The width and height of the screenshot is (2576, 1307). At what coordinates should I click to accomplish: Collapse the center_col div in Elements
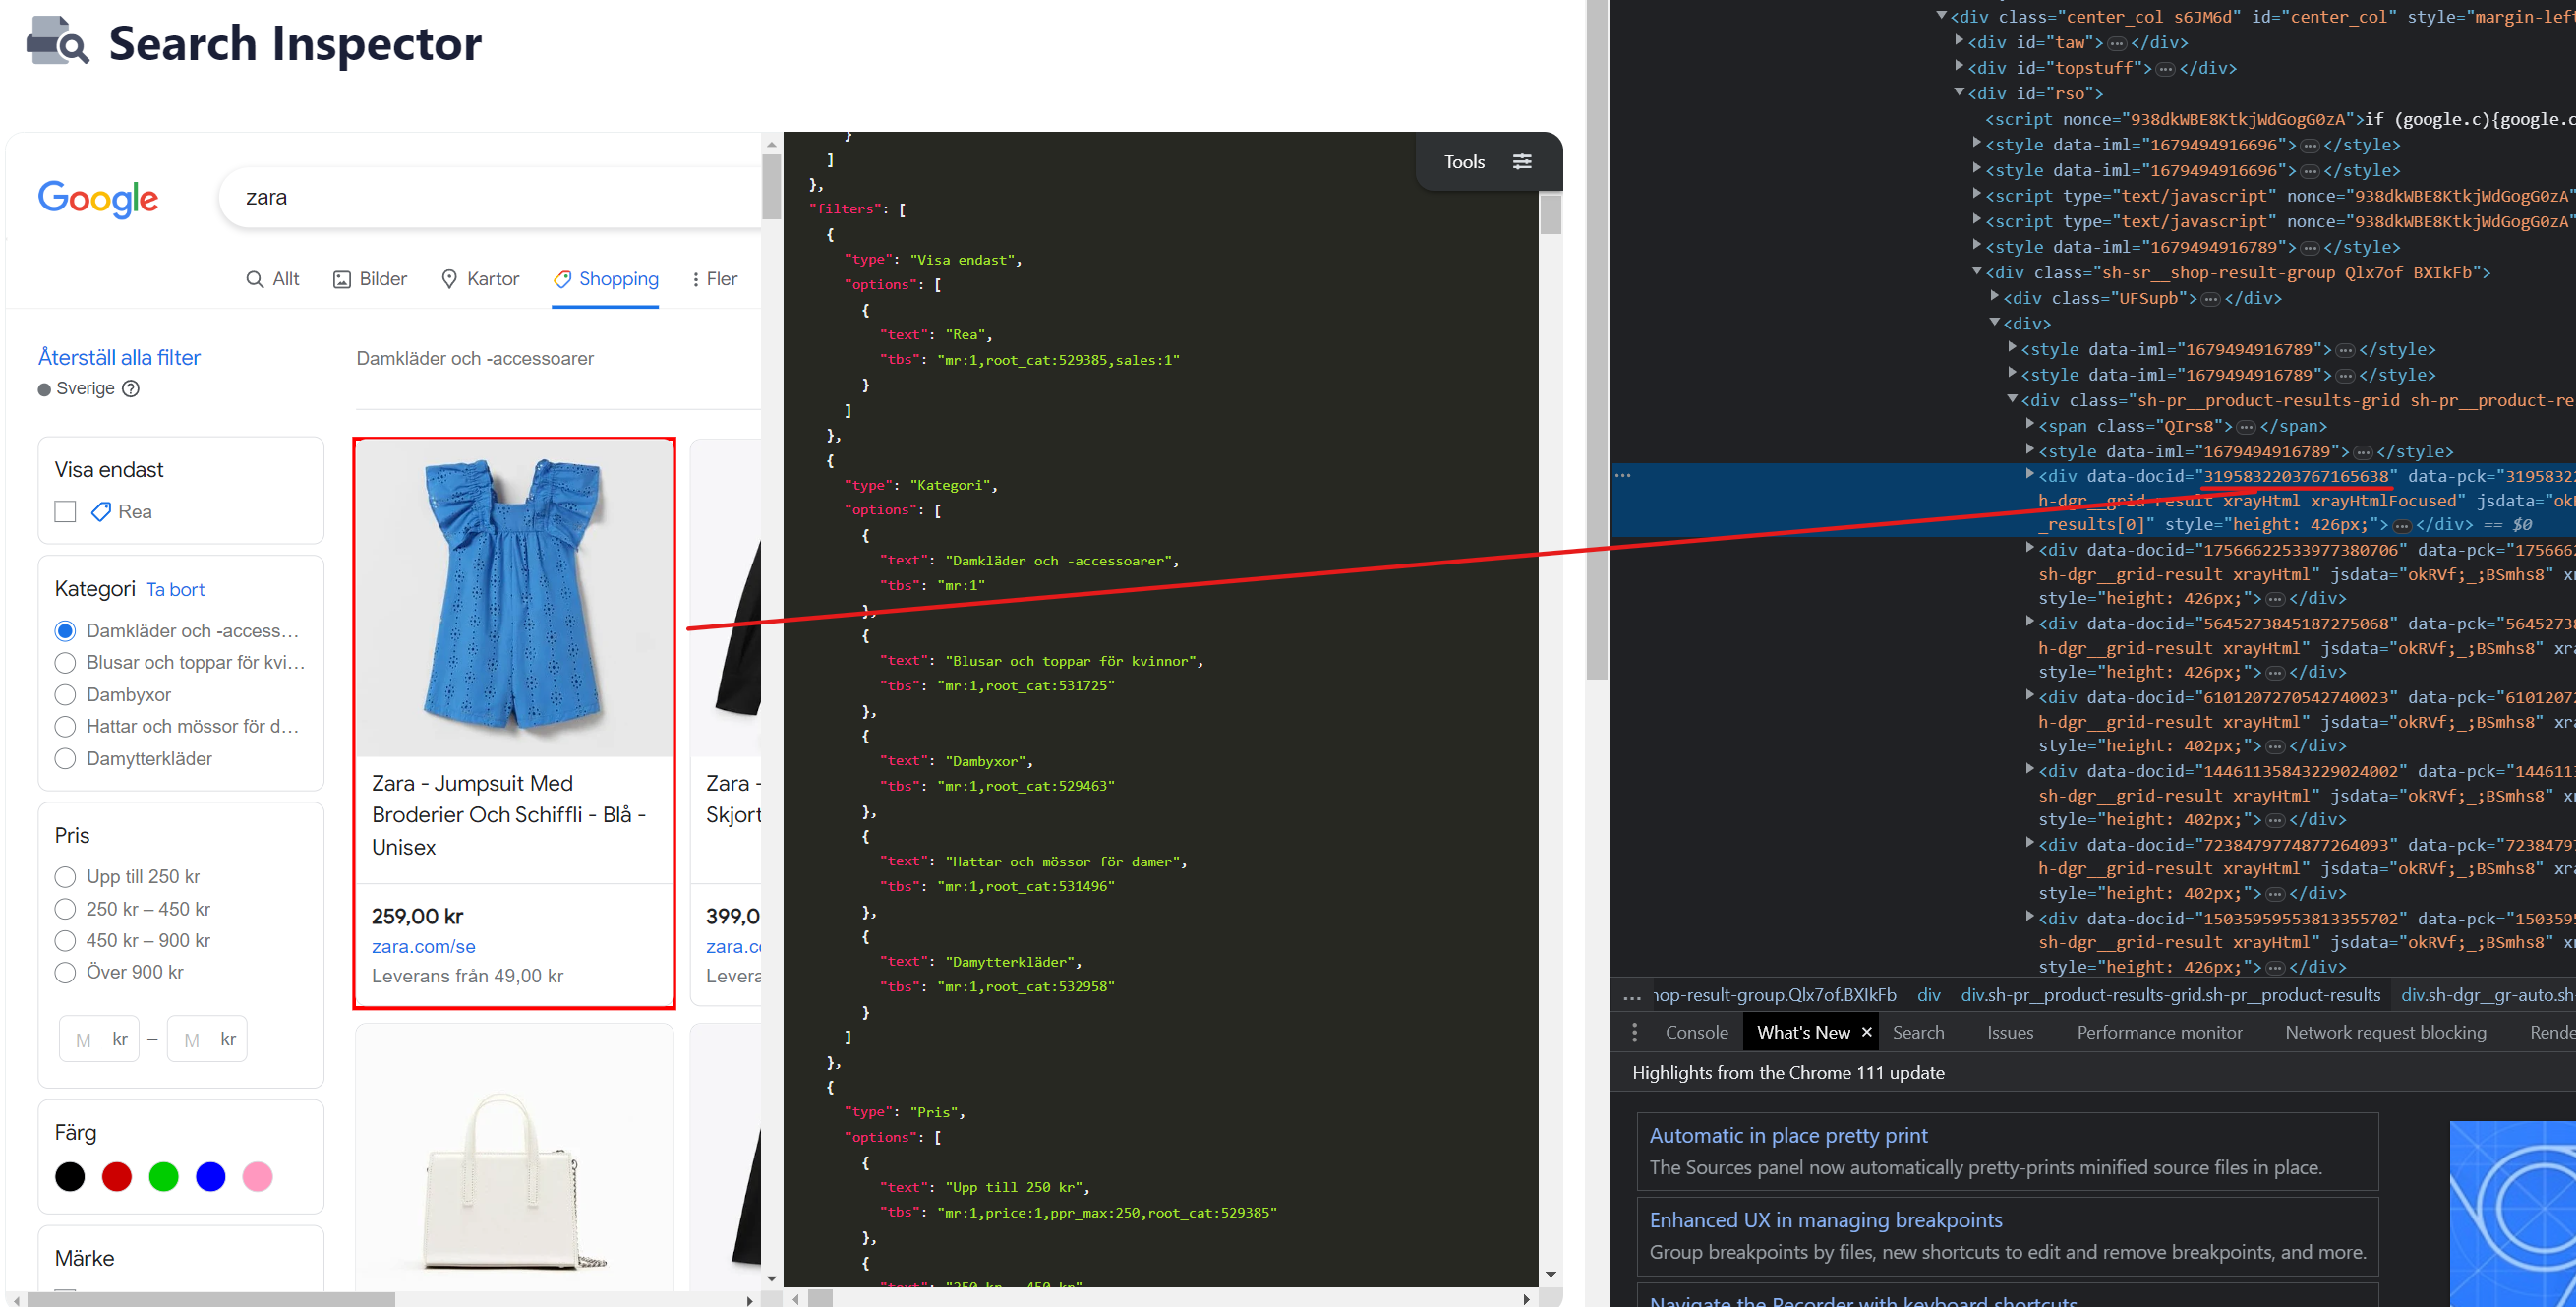1941,16
